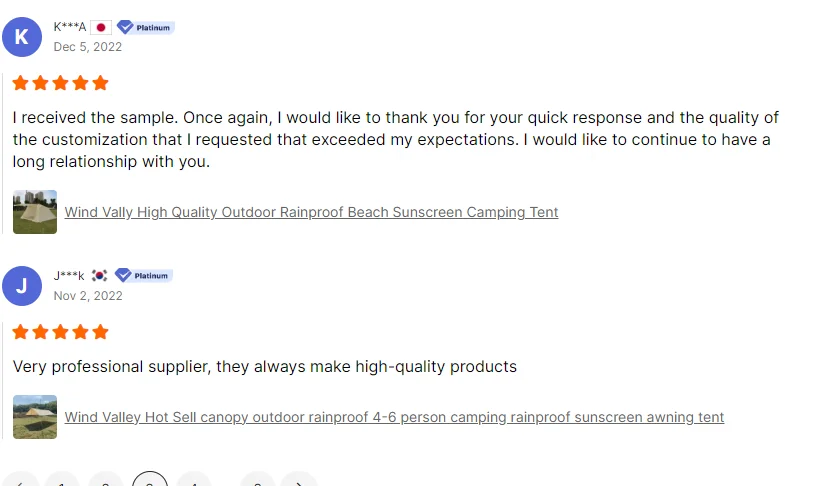Go to the previous reviews page arrow
Image resolution: width=826 pixels, height=486 pixels.
[20, 480]
